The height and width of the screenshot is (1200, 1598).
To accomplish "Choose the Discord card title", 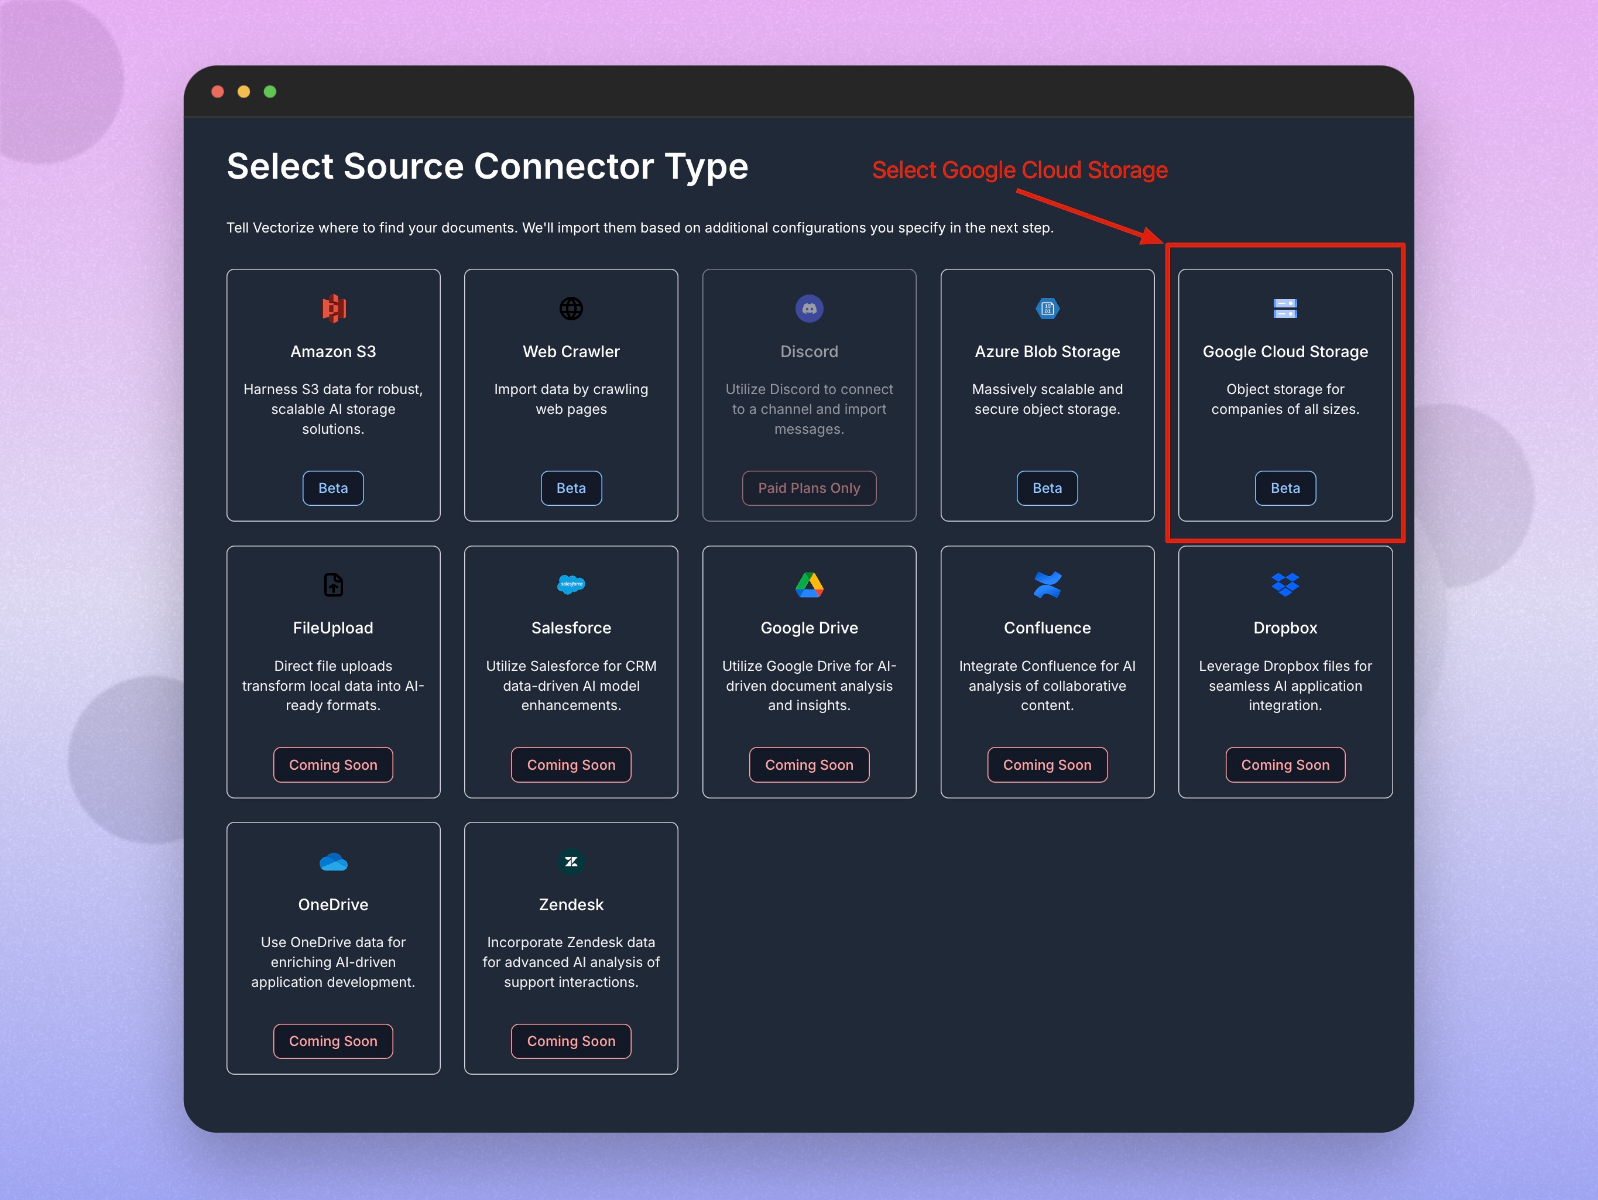I will click(809, 352).
